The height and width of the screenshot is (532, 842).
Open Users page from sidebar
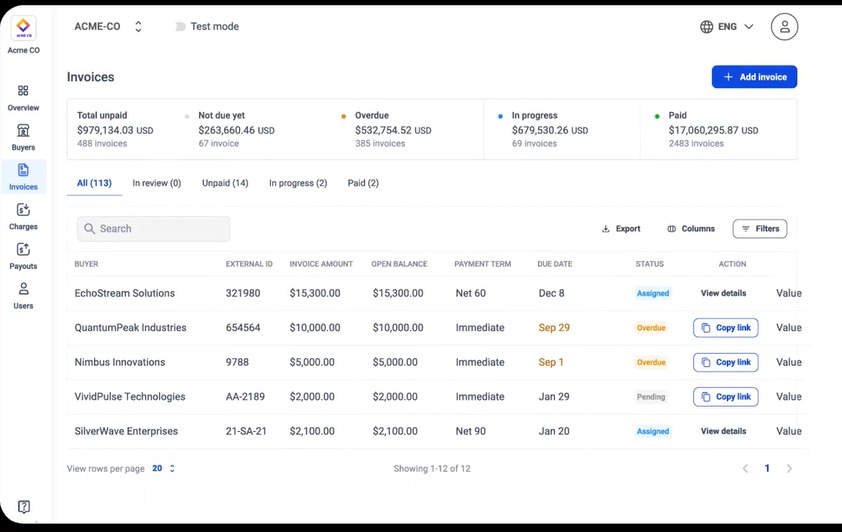click(x=23, y=295)
